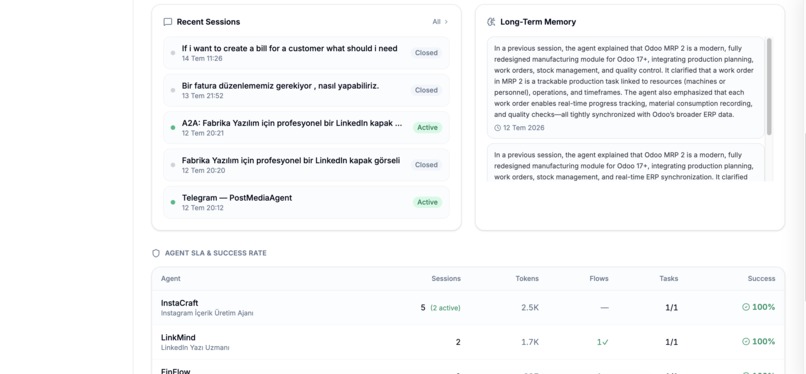Screen dimensions: 806x374
Task: Click the shield icon beside Agent SLA heading
Action: coord(156,253)
